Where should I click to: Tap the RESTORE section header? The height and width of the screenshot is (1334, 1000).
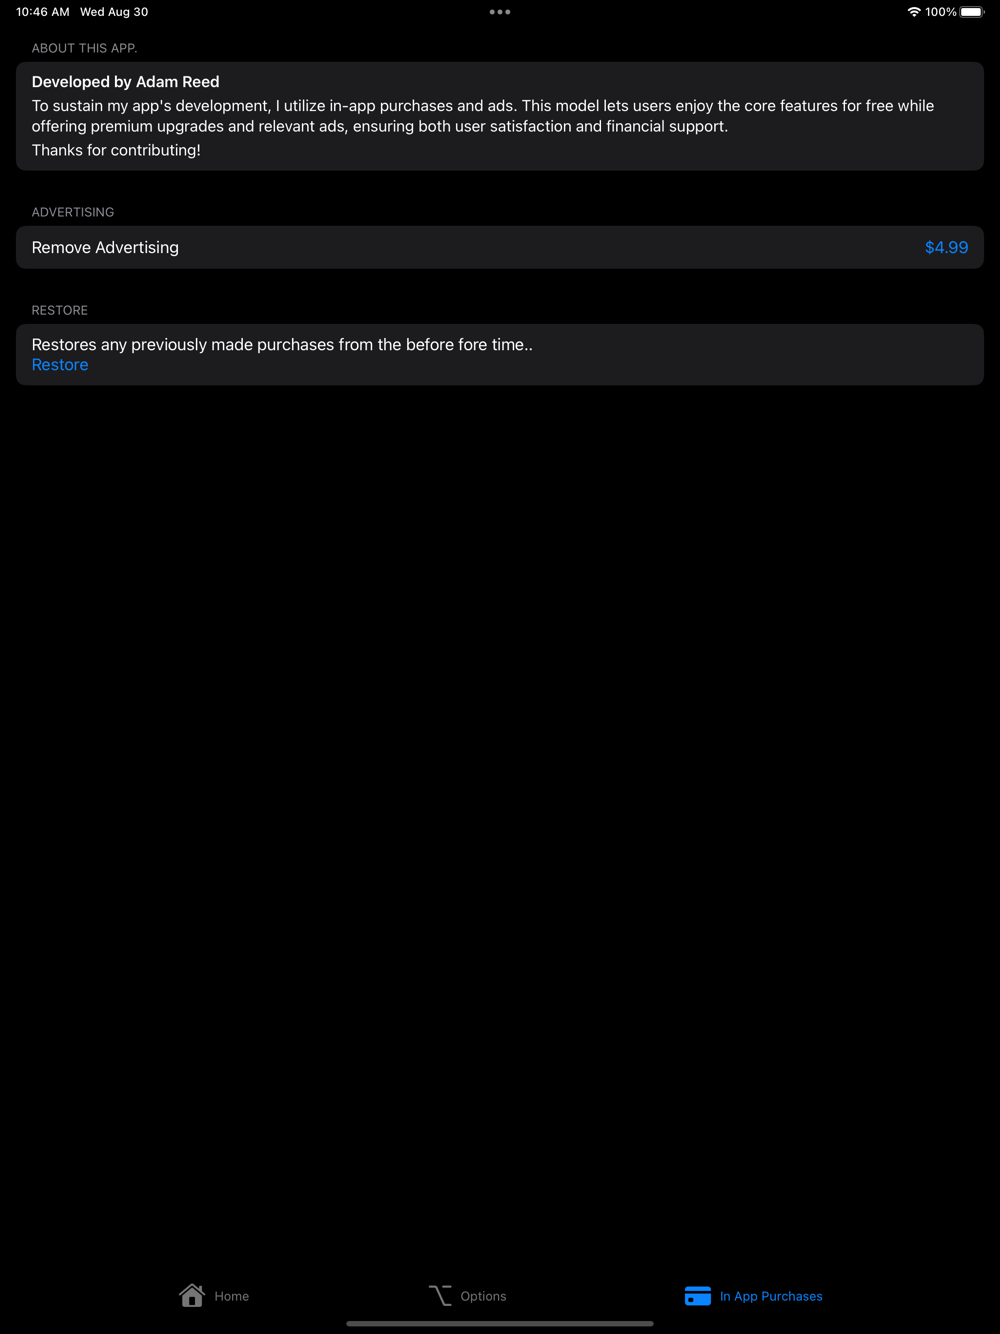[x=60, y=310]
